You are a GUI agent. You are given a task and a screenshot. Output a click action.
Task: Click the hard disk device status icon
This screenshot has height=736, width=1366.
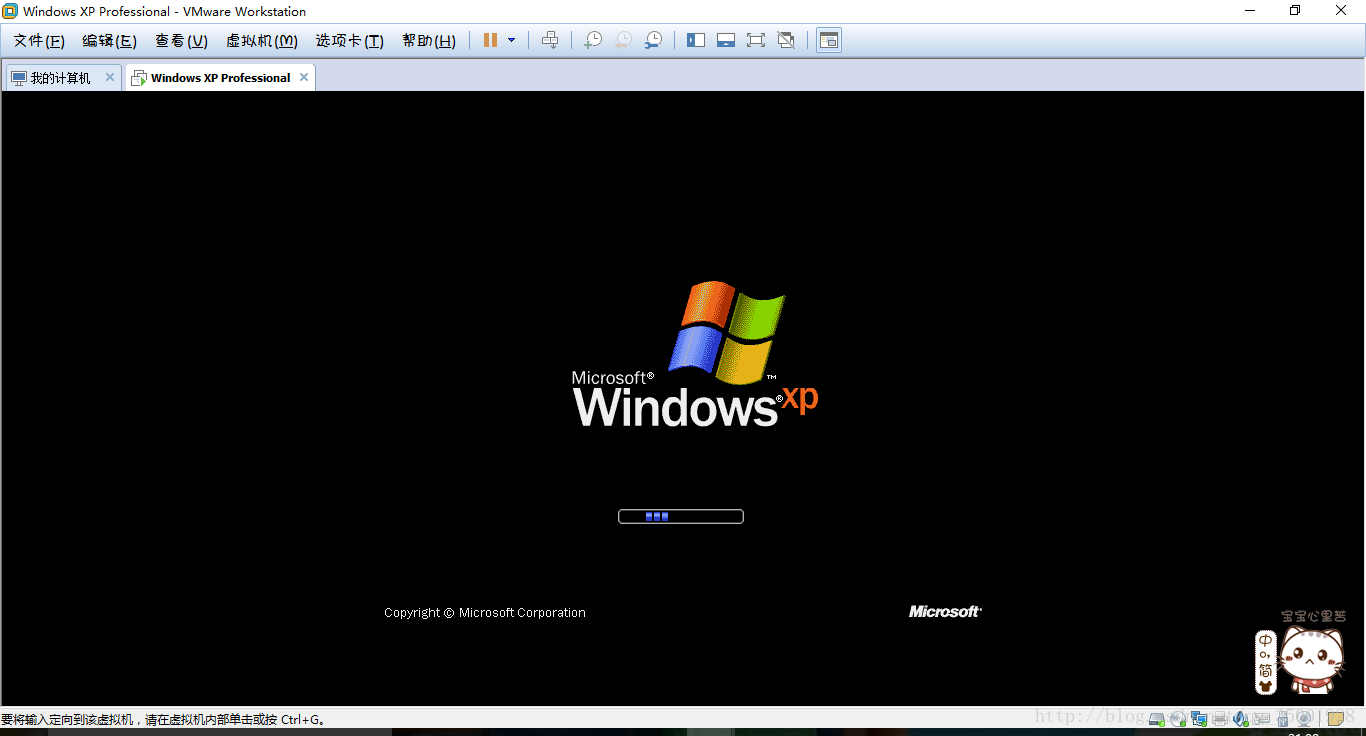tap(1157, 718)
